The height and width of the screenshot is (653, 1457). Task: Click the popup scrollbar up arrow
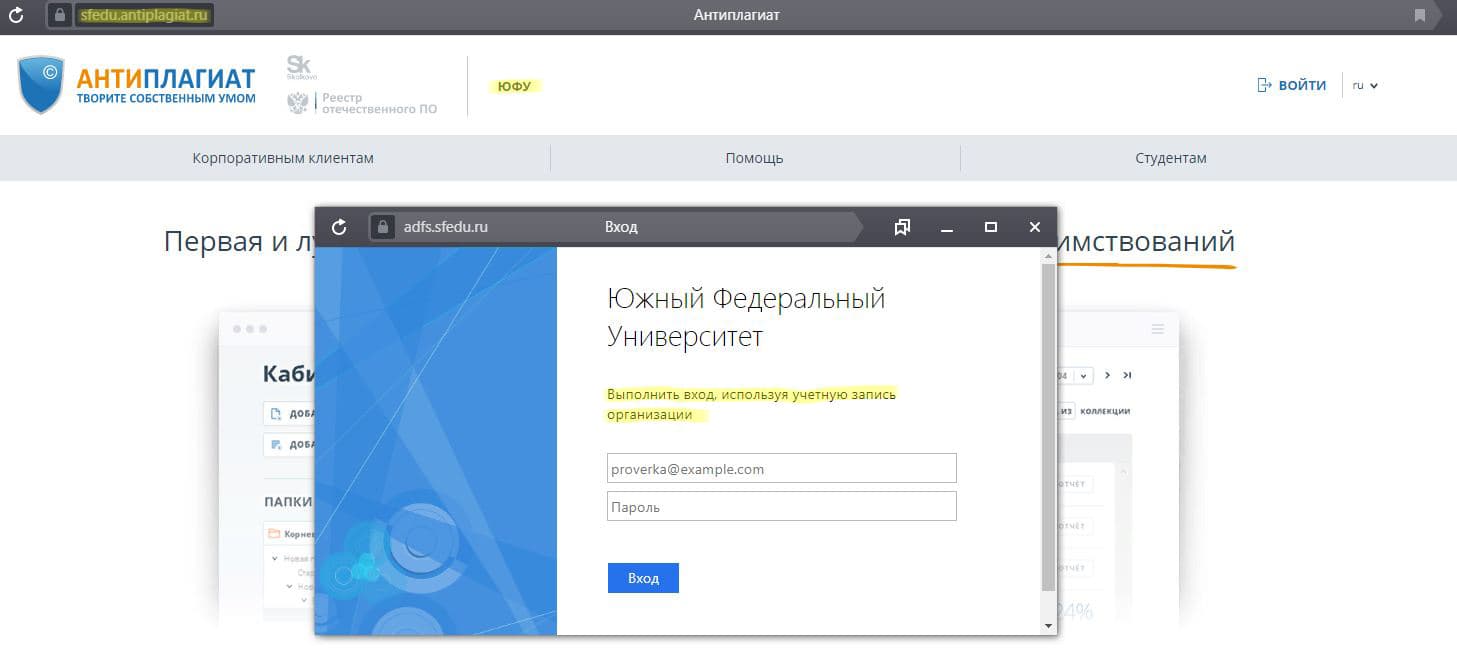(1048, 254)
